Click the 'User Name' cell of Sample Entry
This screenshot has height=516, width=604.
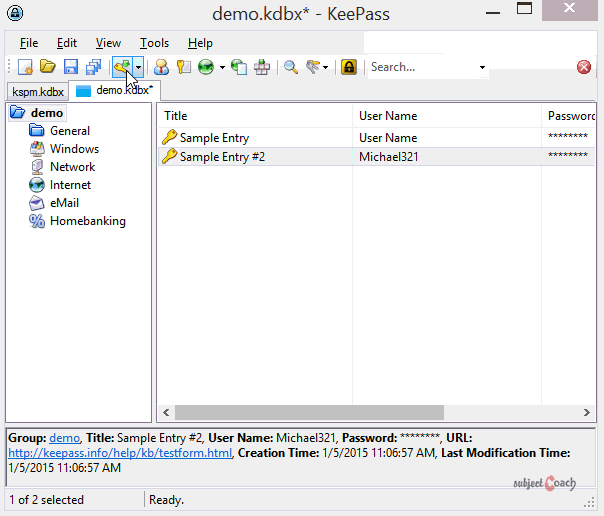tap(388, 138)
